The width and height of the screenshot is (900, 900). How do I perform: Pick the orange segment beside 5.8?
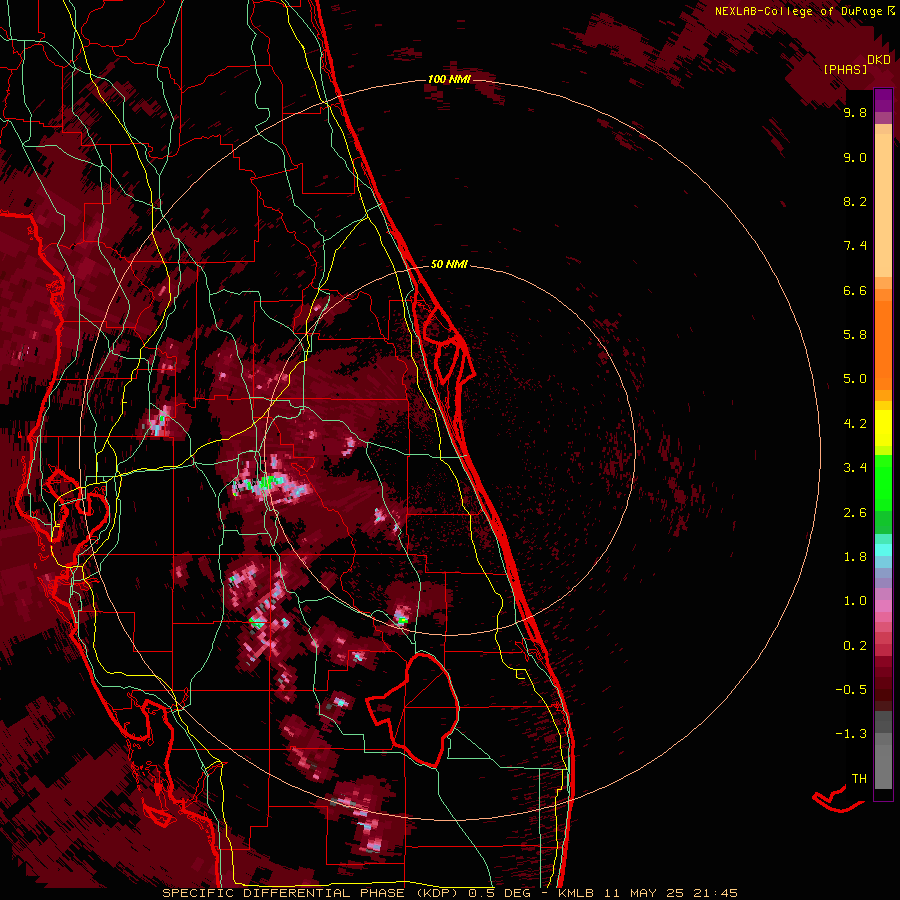883,344
